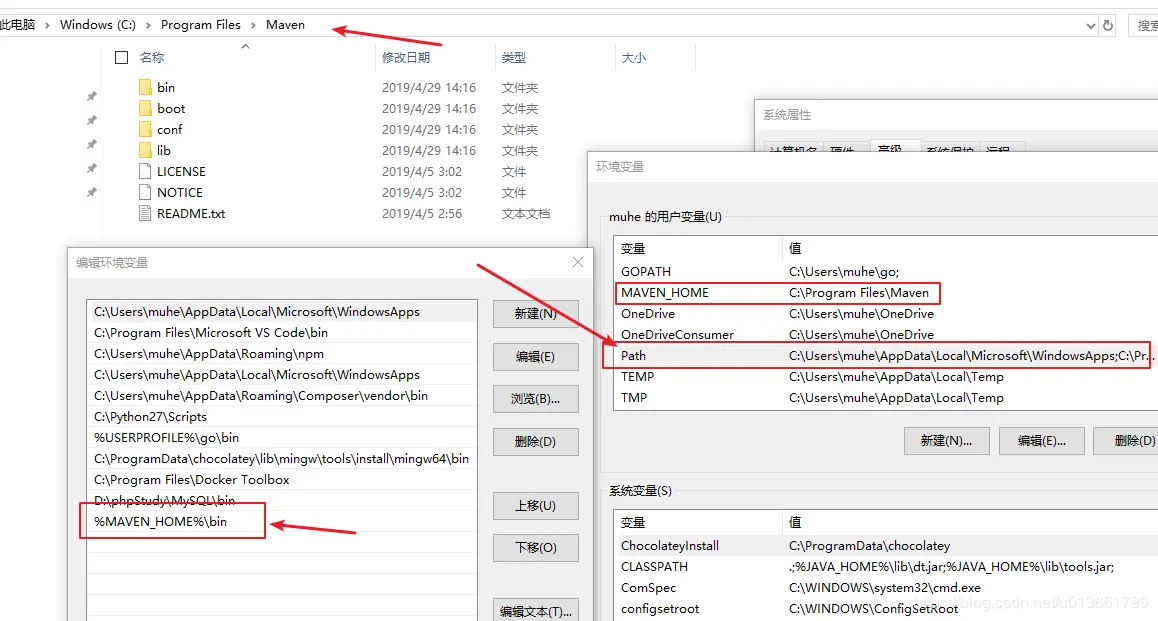Expand chevron after Windows (C:) breadcrumb
Image resolution: width=1158 pixels, height=621 pixels.
148,25
